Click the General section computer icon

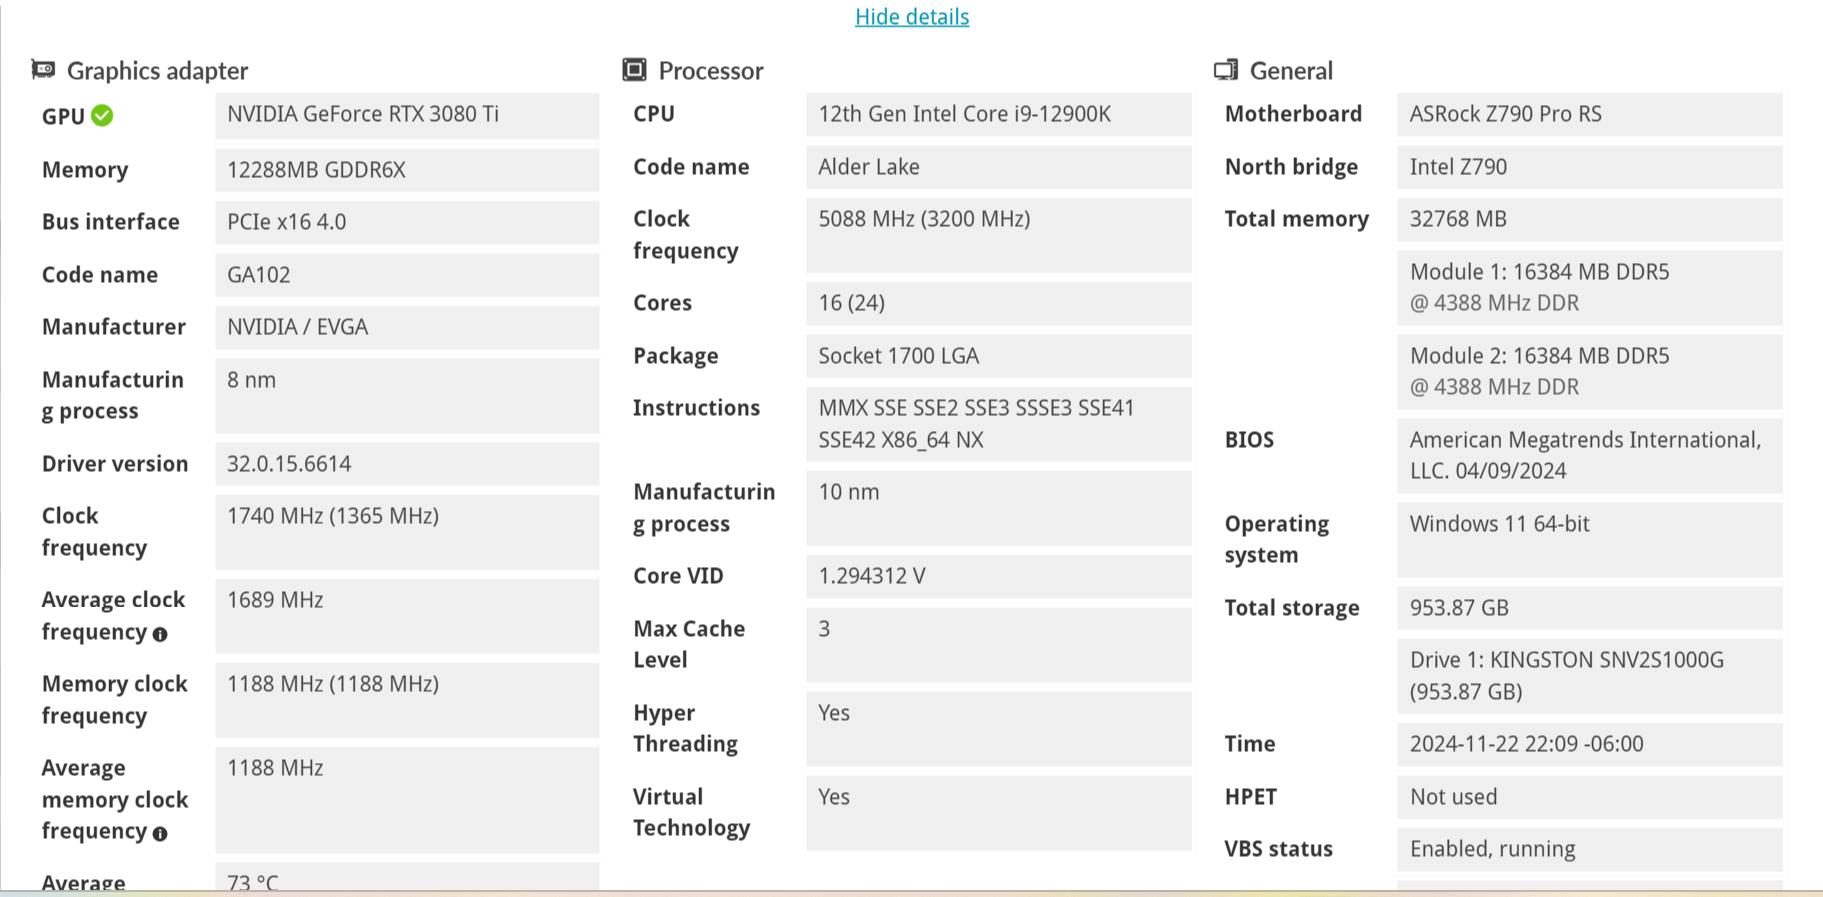point(1226,69)
